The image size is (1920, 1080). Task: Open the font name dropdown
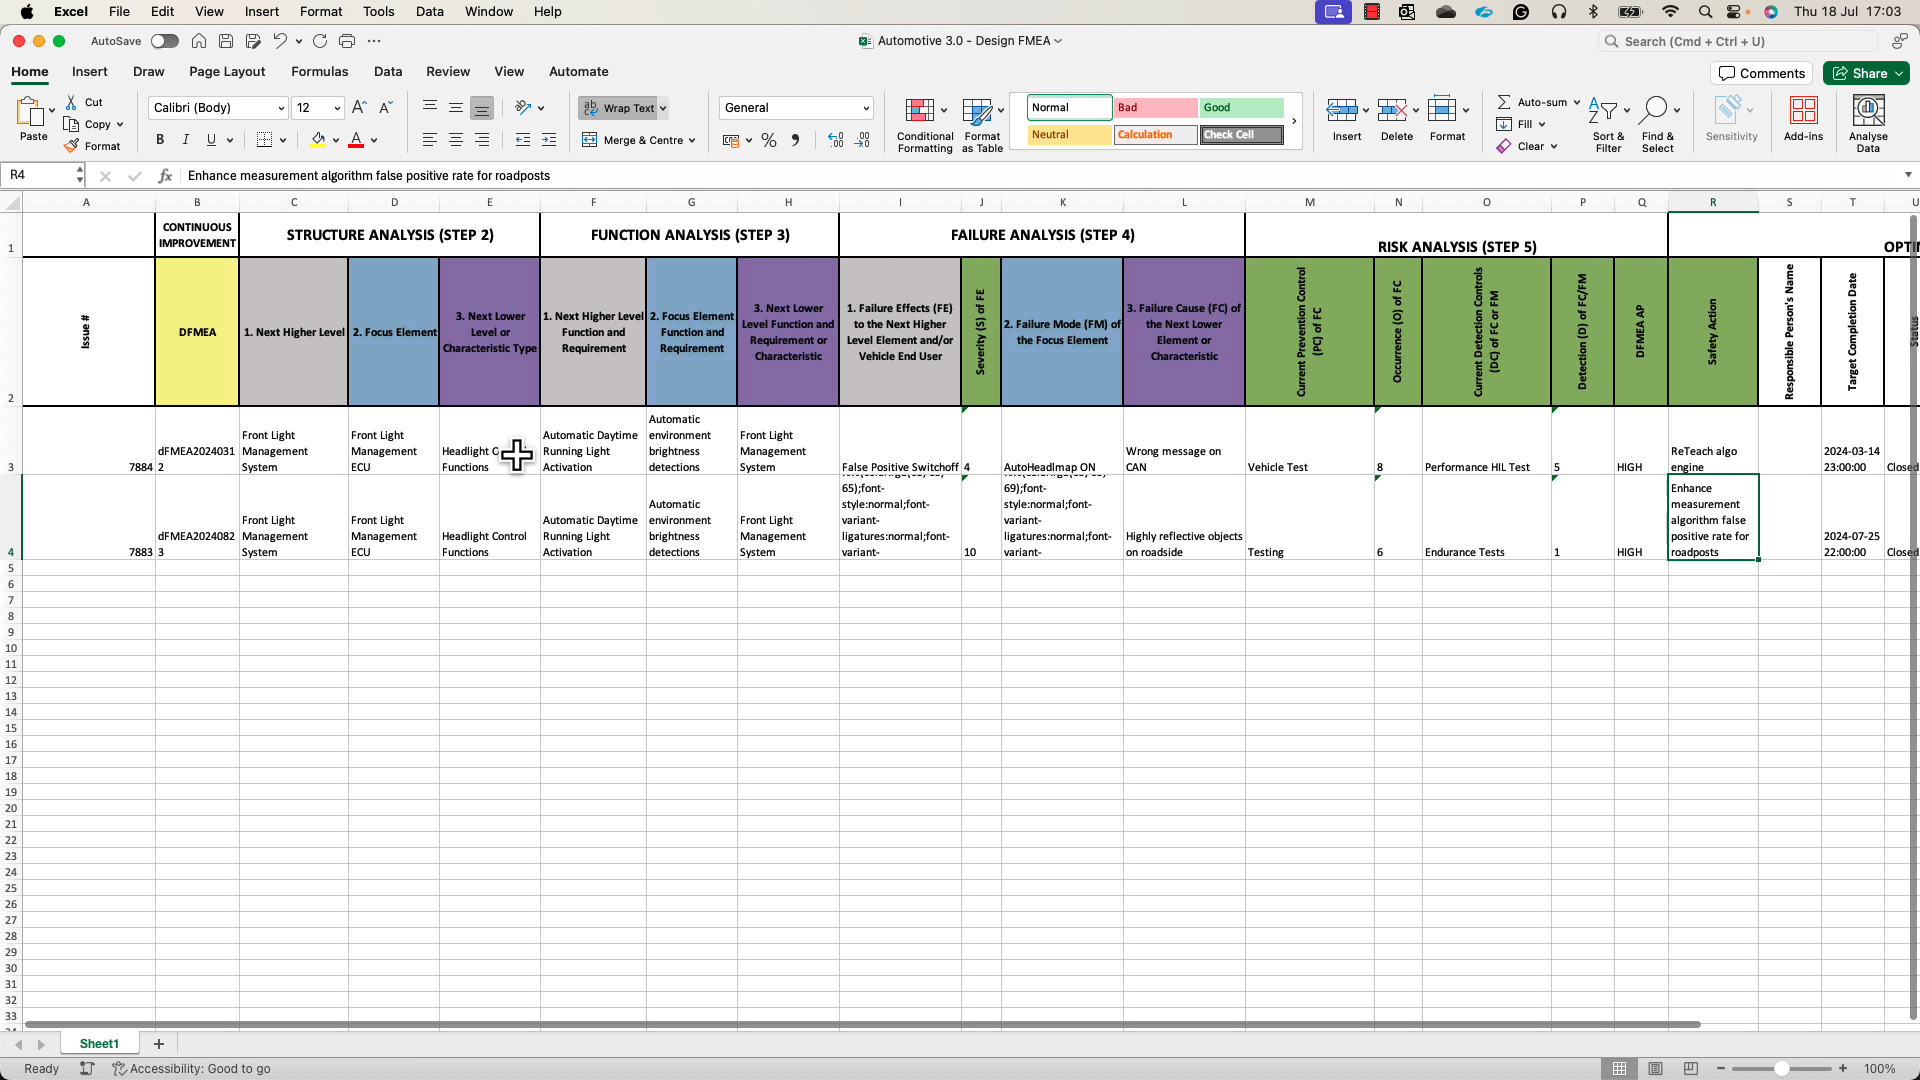coord(281,108)
